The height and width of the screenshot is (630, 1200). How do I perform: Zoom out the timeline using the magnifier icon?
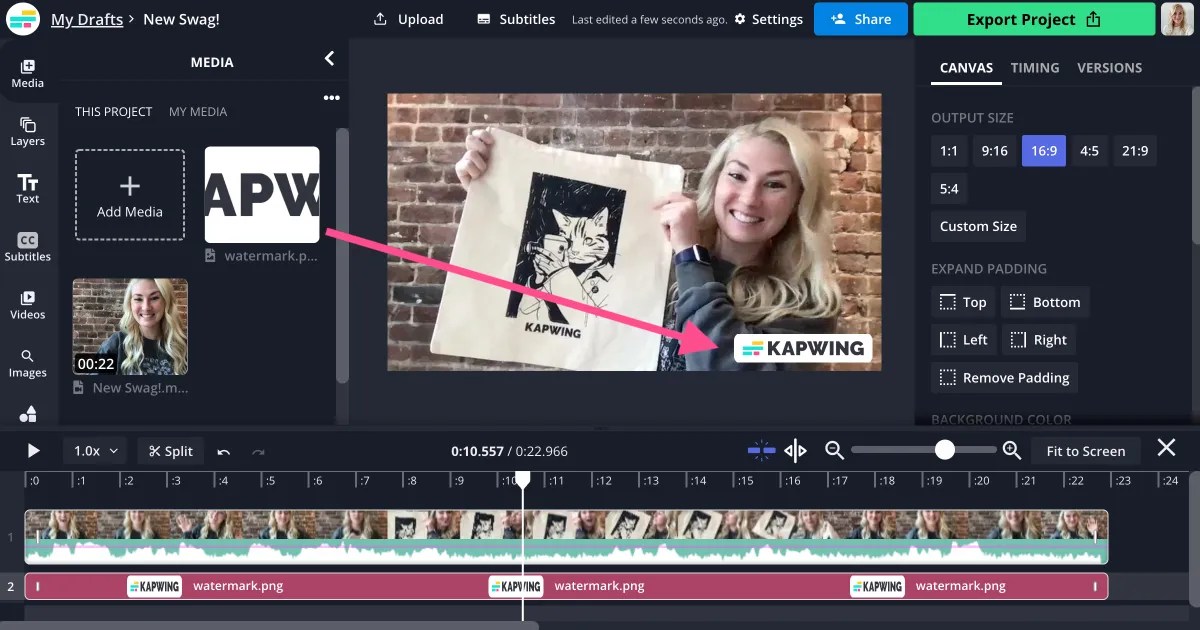pyautogui.click(x=835, y=450)
